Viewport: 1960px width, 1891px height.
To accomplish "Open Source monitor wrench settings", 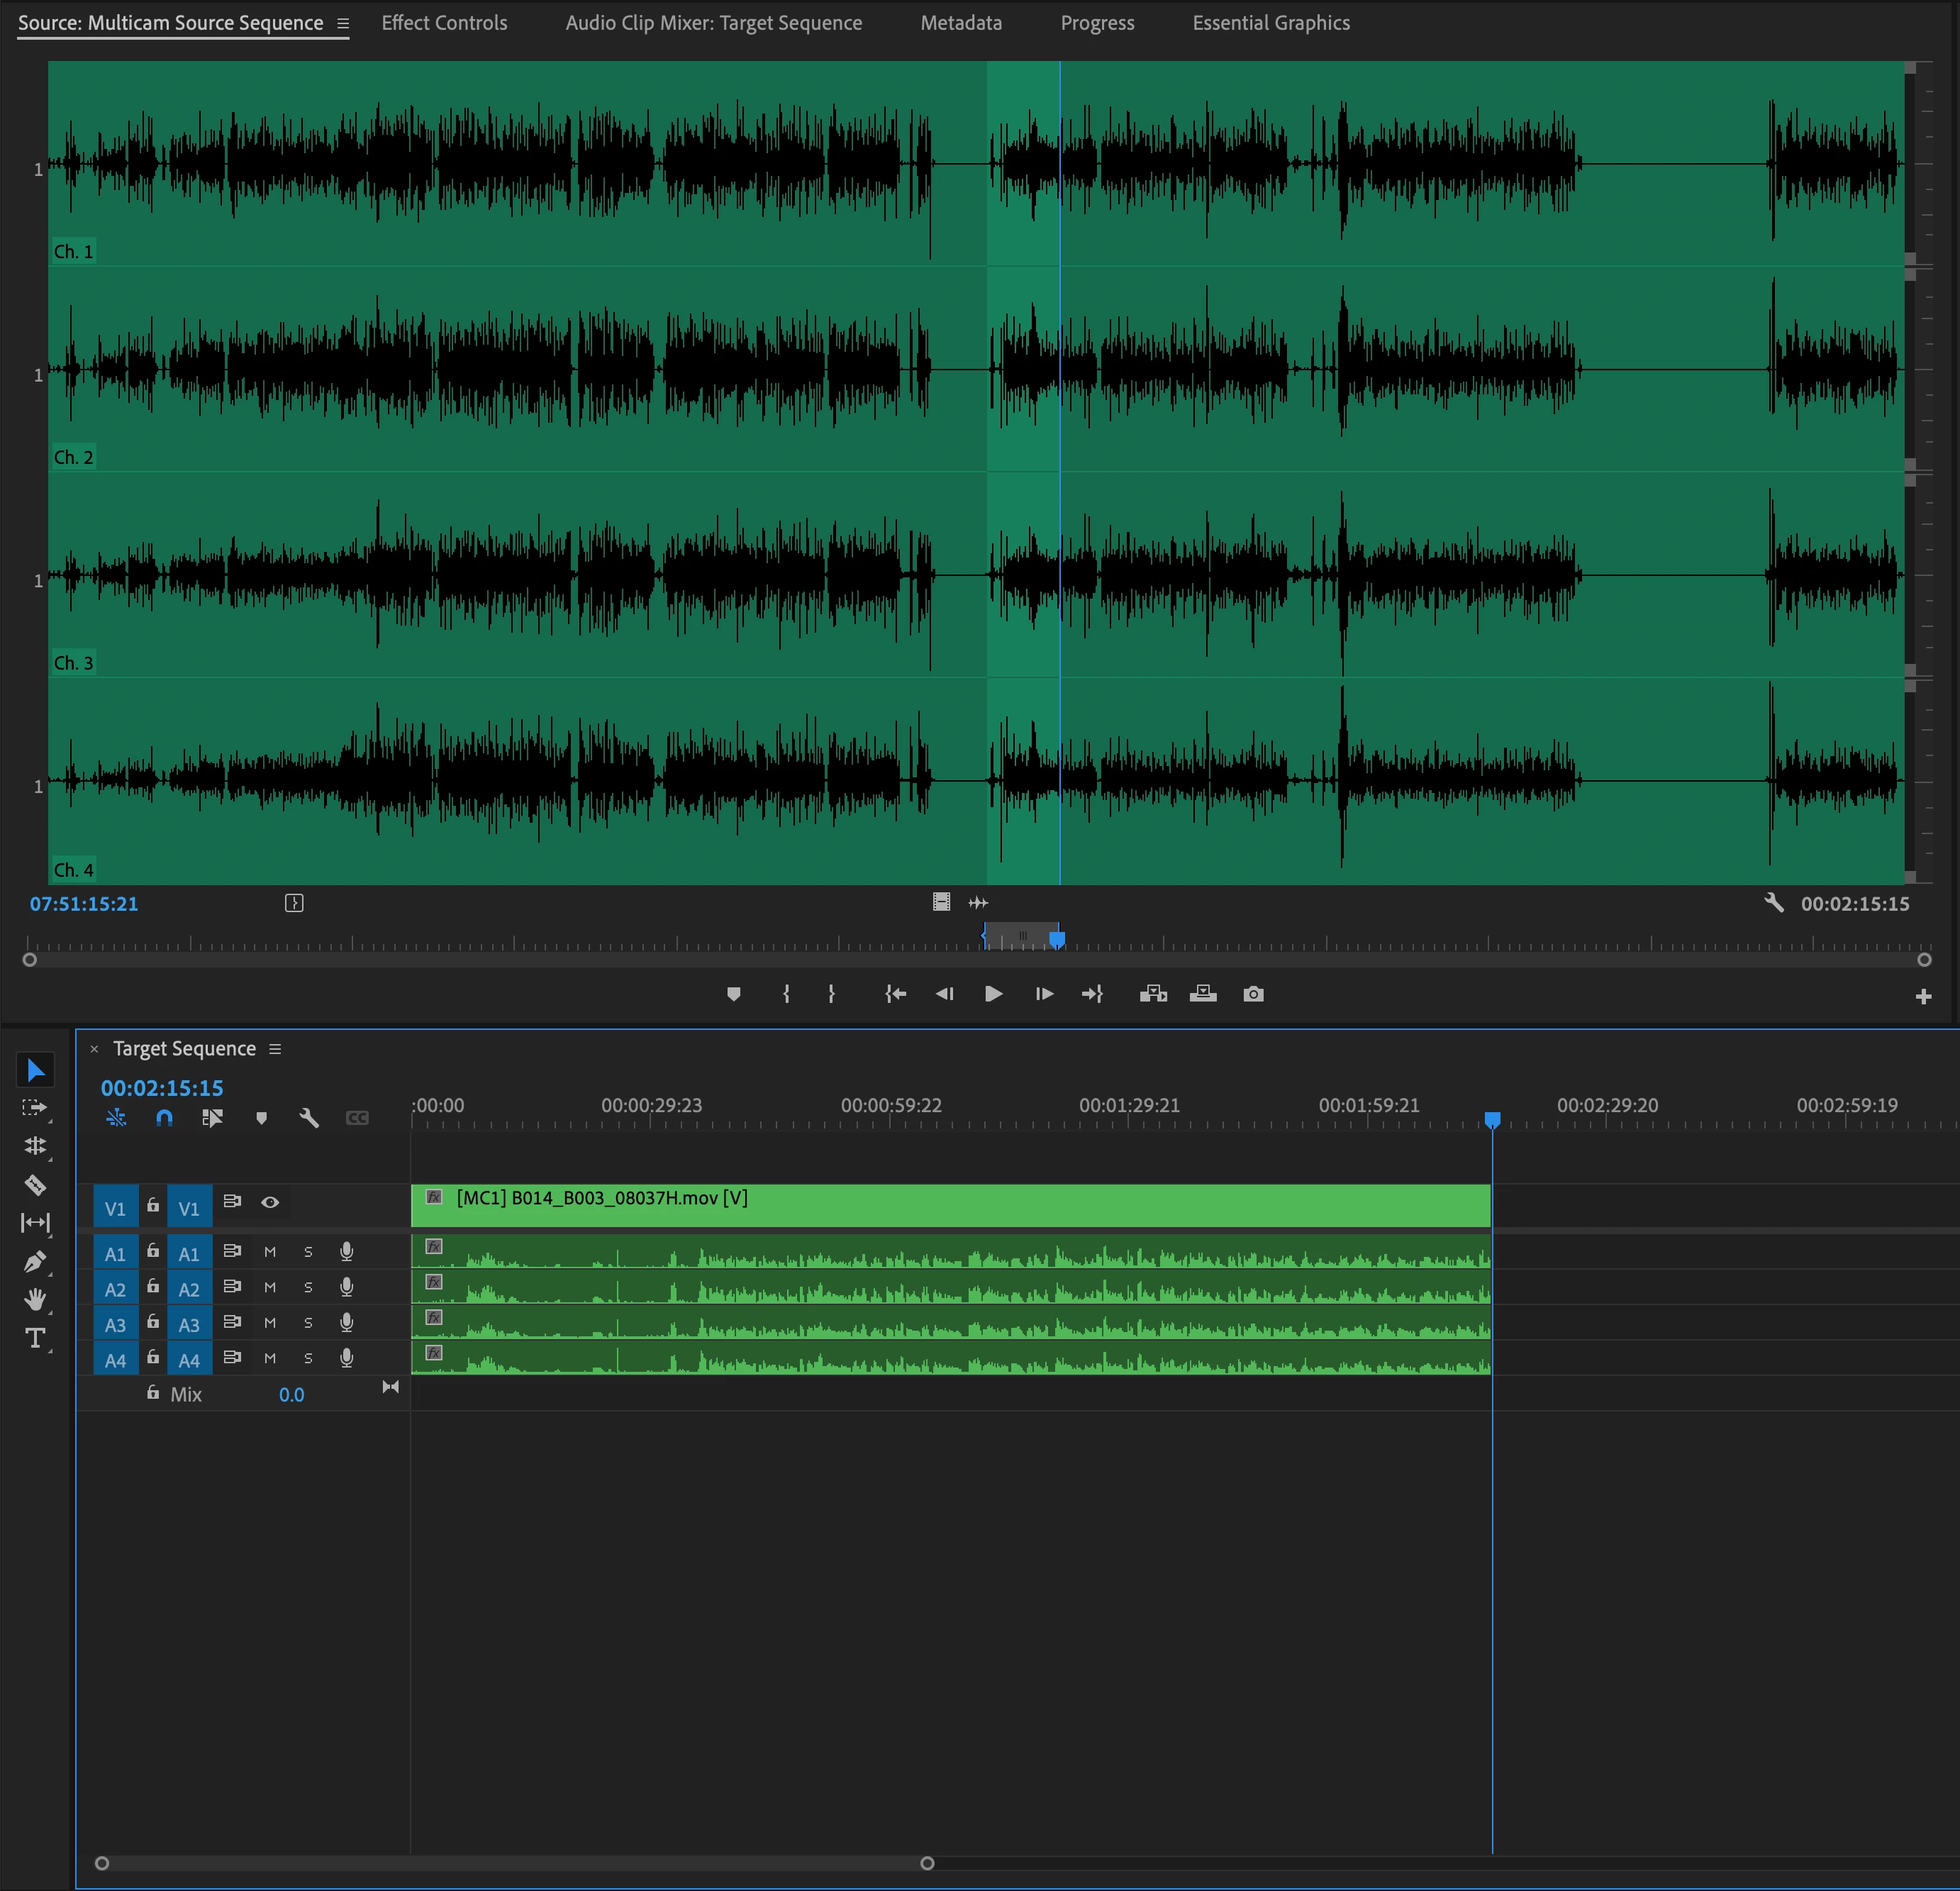I will [x=1774, y=903].
